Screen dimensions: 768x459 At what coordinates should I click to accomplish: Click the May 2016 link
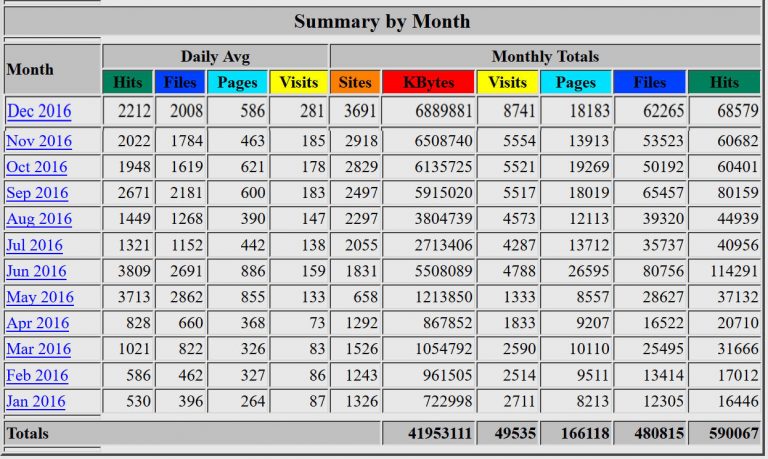[x=40, y=297]
